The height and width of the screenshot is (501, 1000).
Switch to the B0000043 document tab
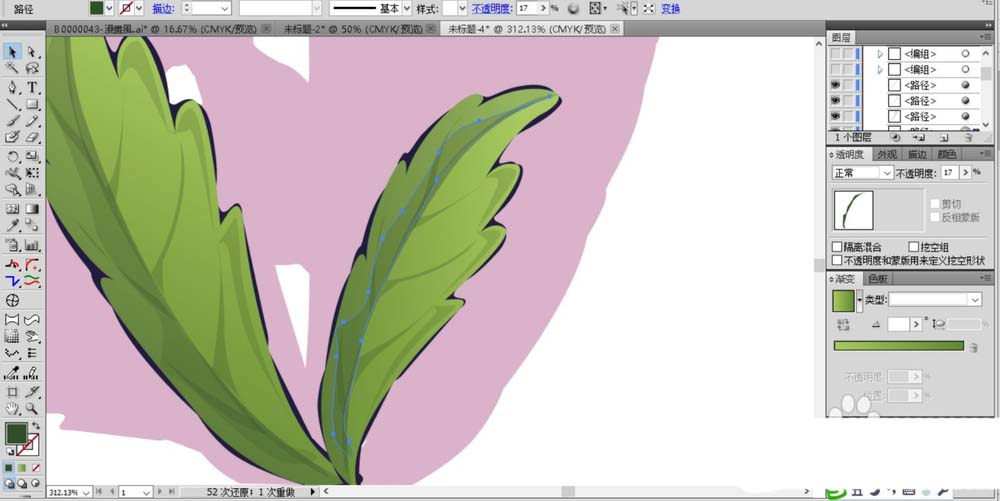157,29
